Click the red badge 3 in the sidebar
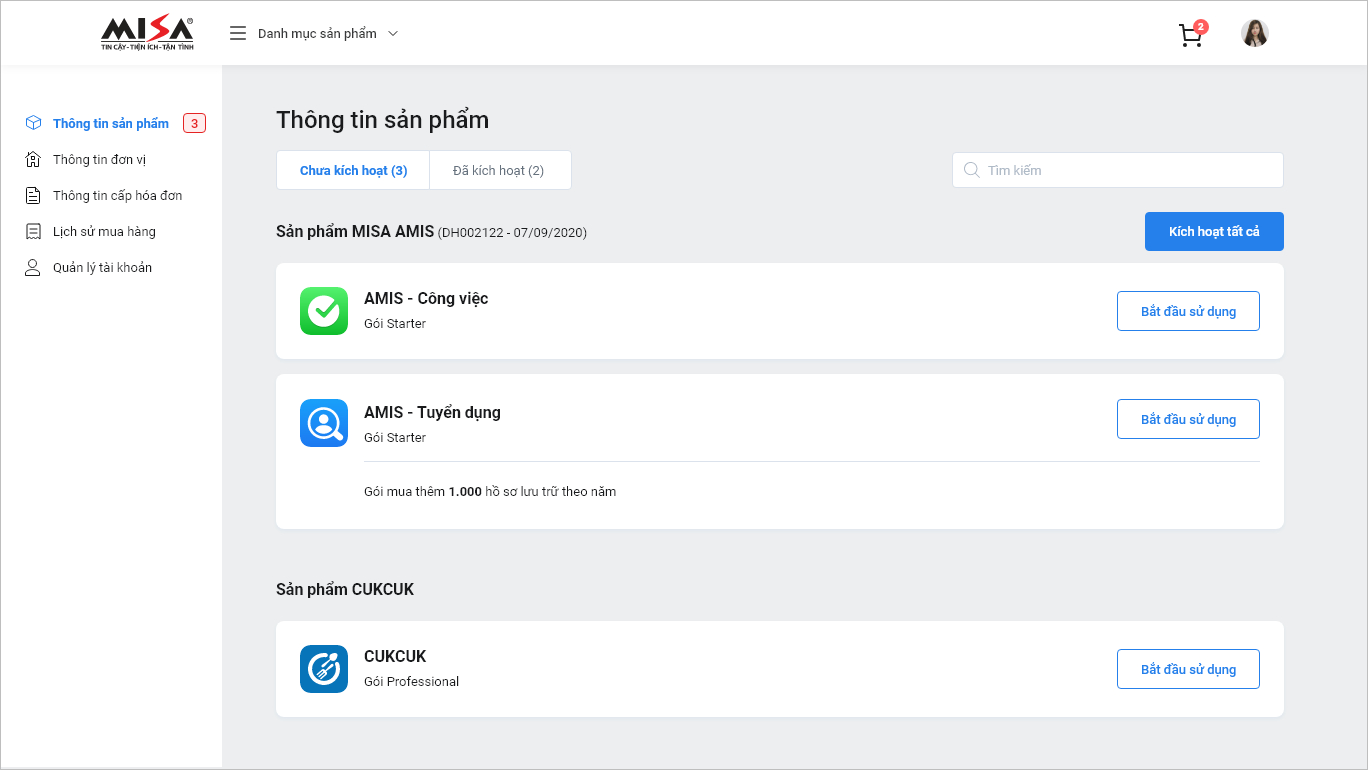The image size is (1368, 770). click(x=194, y=123)
